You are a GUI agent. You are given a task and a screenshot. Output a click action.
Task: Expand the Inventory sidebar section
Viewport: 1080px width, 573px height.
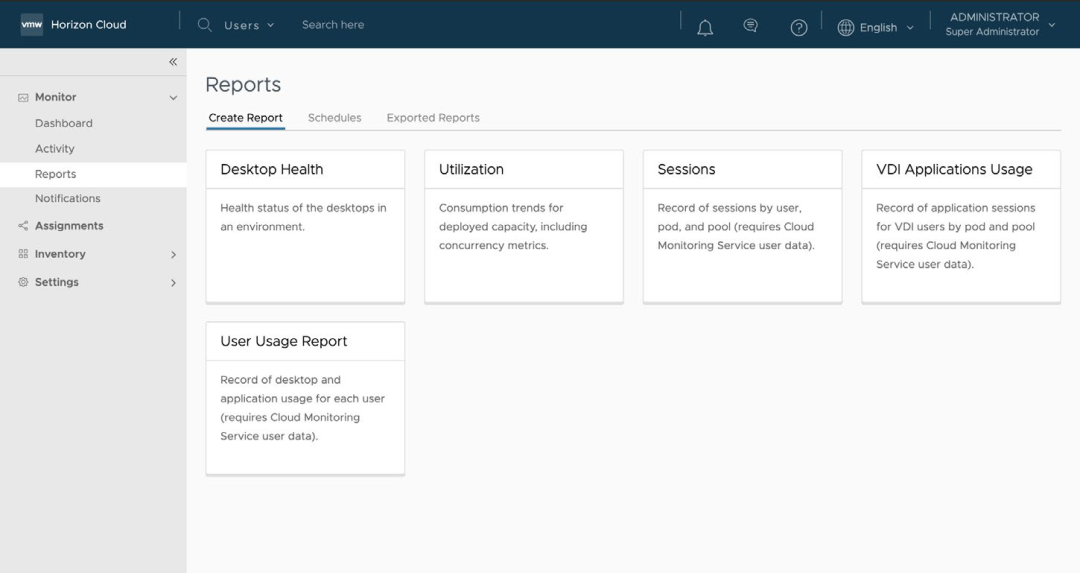pos(173,254)
